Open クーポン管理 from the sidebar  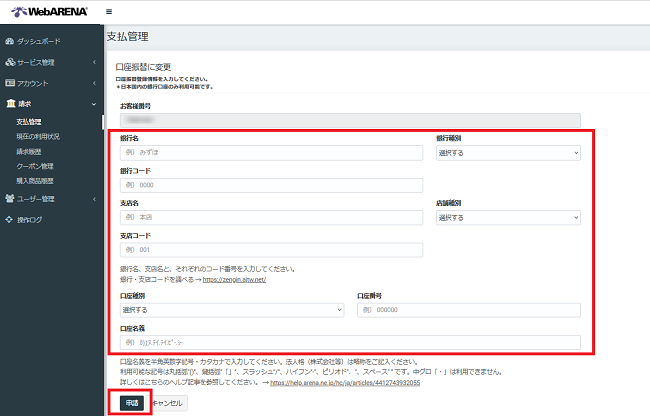(x=35, y=166)
